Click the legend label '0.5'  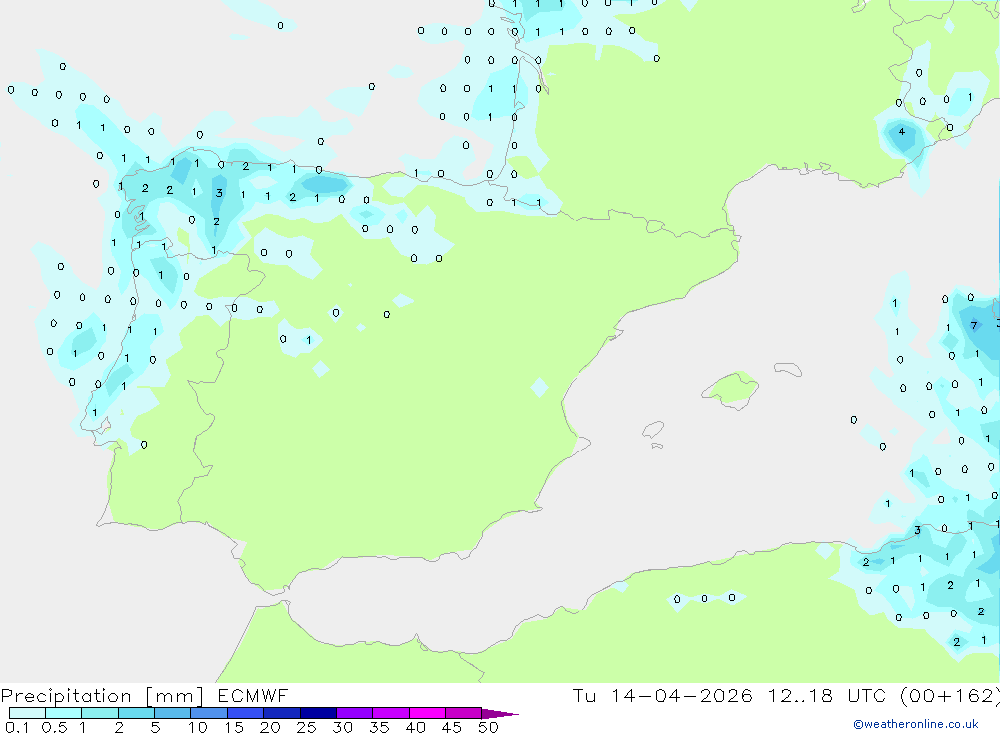click(x=54, y=727)
